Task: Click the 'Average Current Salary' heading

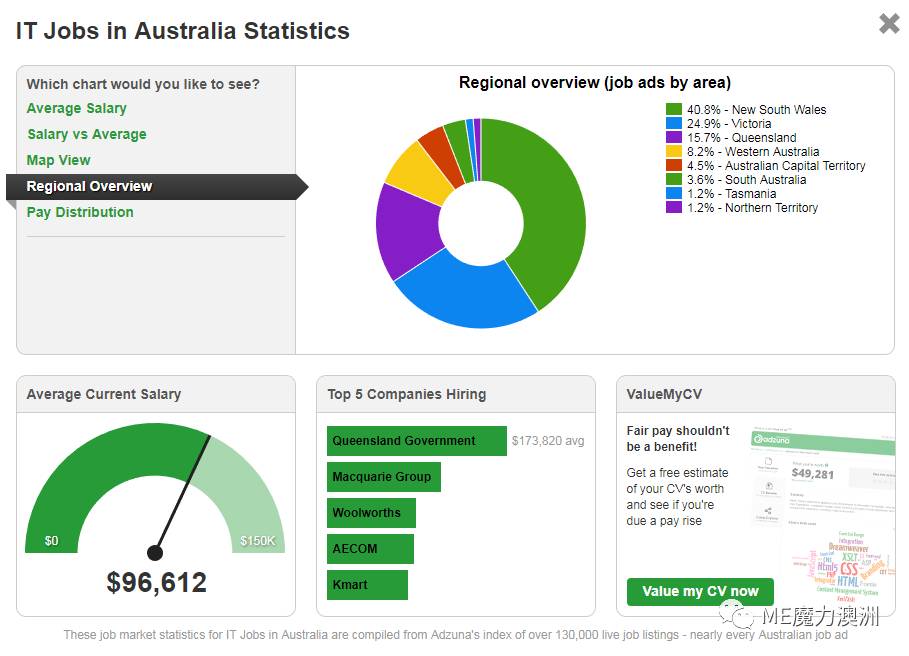Action: [104, 394]
